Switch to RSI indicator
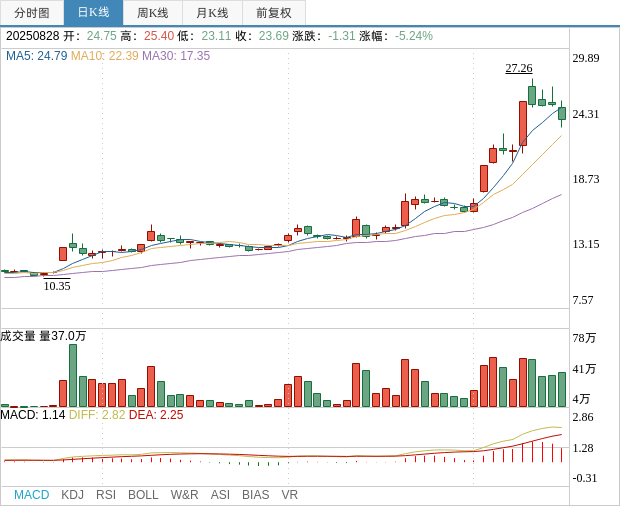The height and width of the screenshot is (506, 620). coord(106,495)
